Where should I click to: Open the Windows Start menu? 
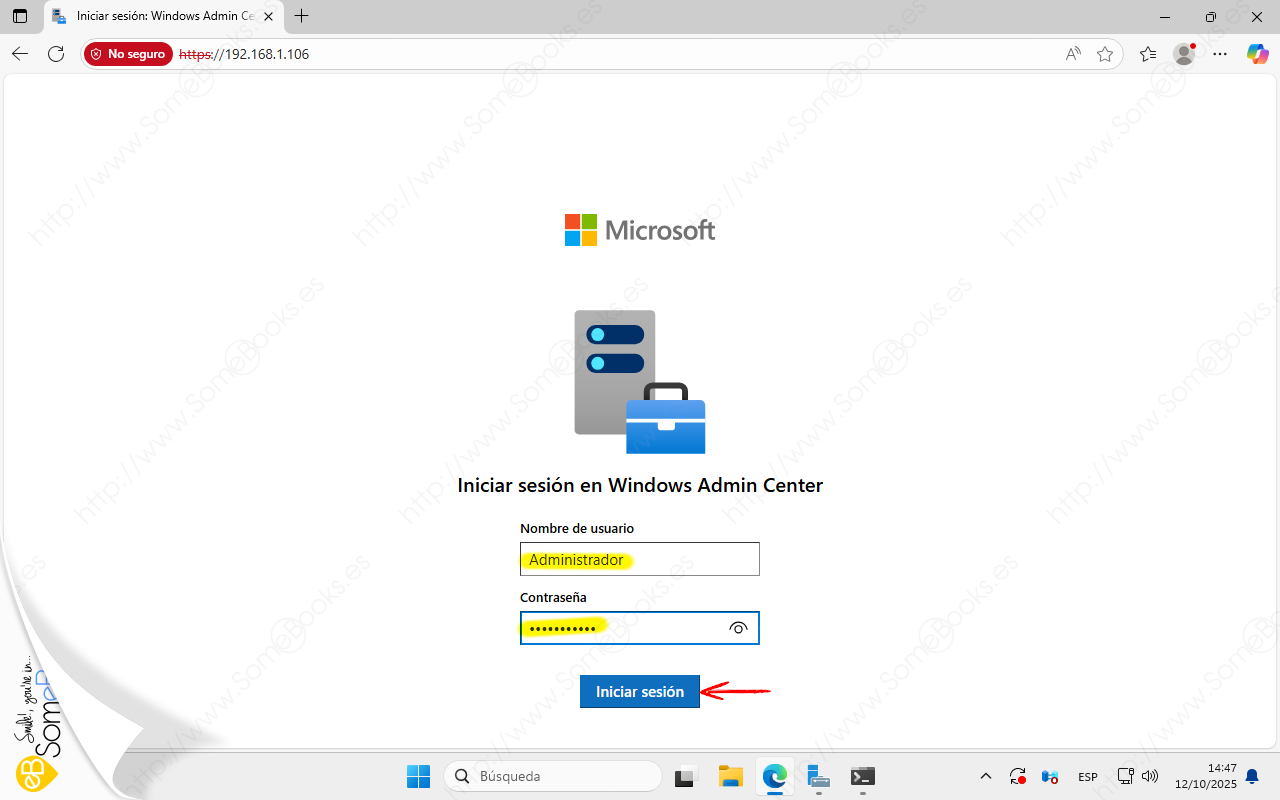pyautogui.click(x=418, y=776)
